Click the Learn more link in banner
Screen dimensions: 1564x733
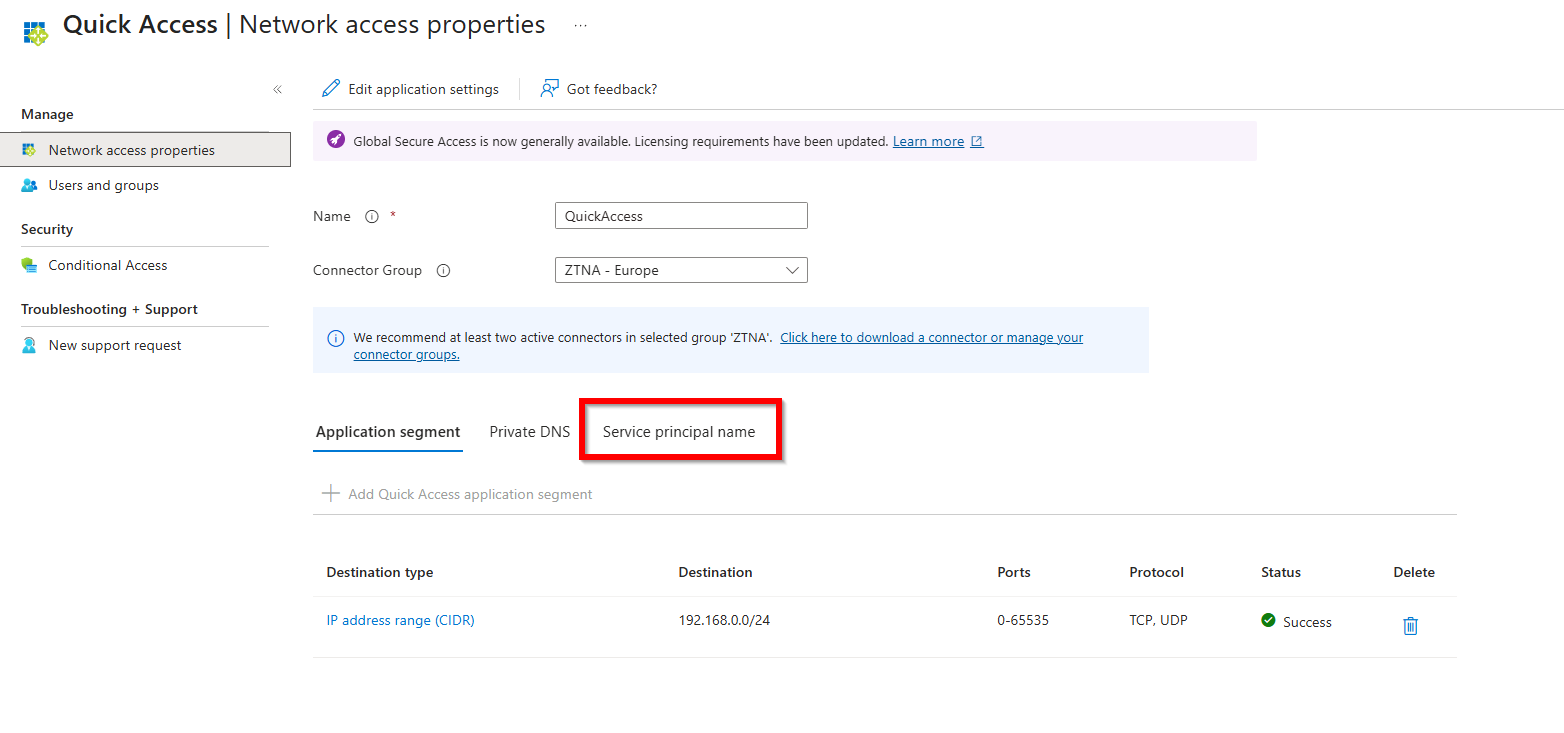coord(928,142)
